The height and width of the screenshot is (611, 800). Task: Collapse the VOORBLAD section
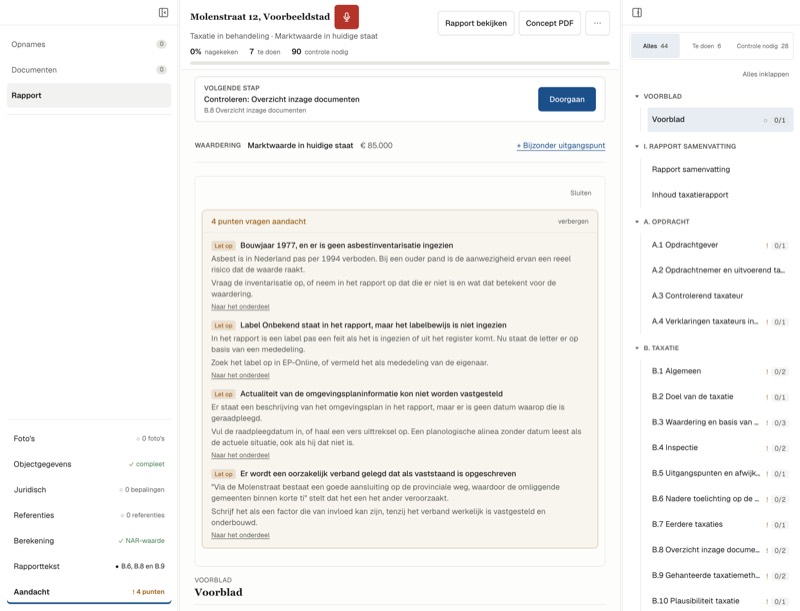(637, 96)
